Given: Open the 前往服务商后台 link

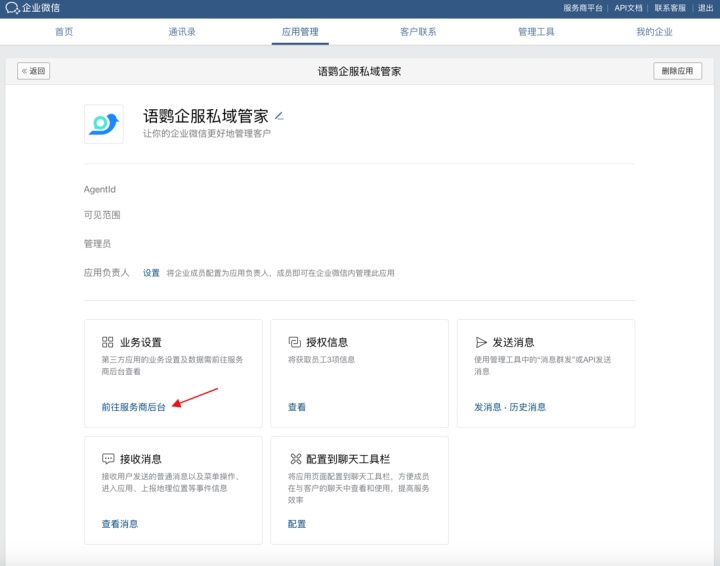Looking at the screenshot, I should pos(133,407).
